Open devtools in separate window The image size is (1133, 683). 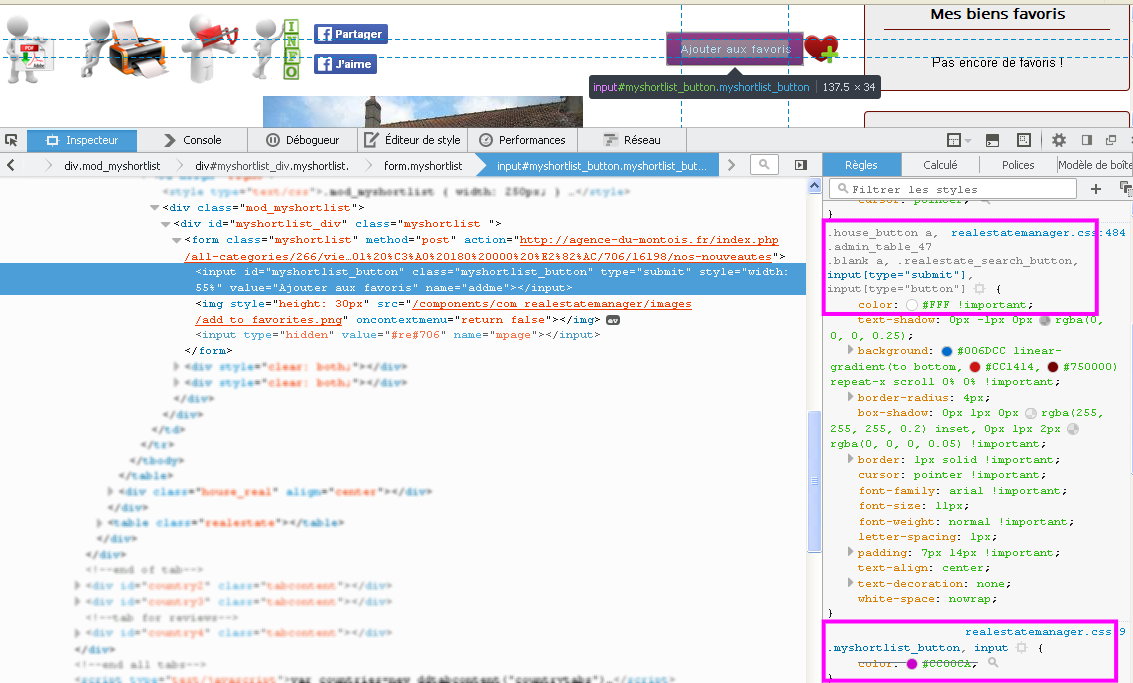coord(1111,140)
